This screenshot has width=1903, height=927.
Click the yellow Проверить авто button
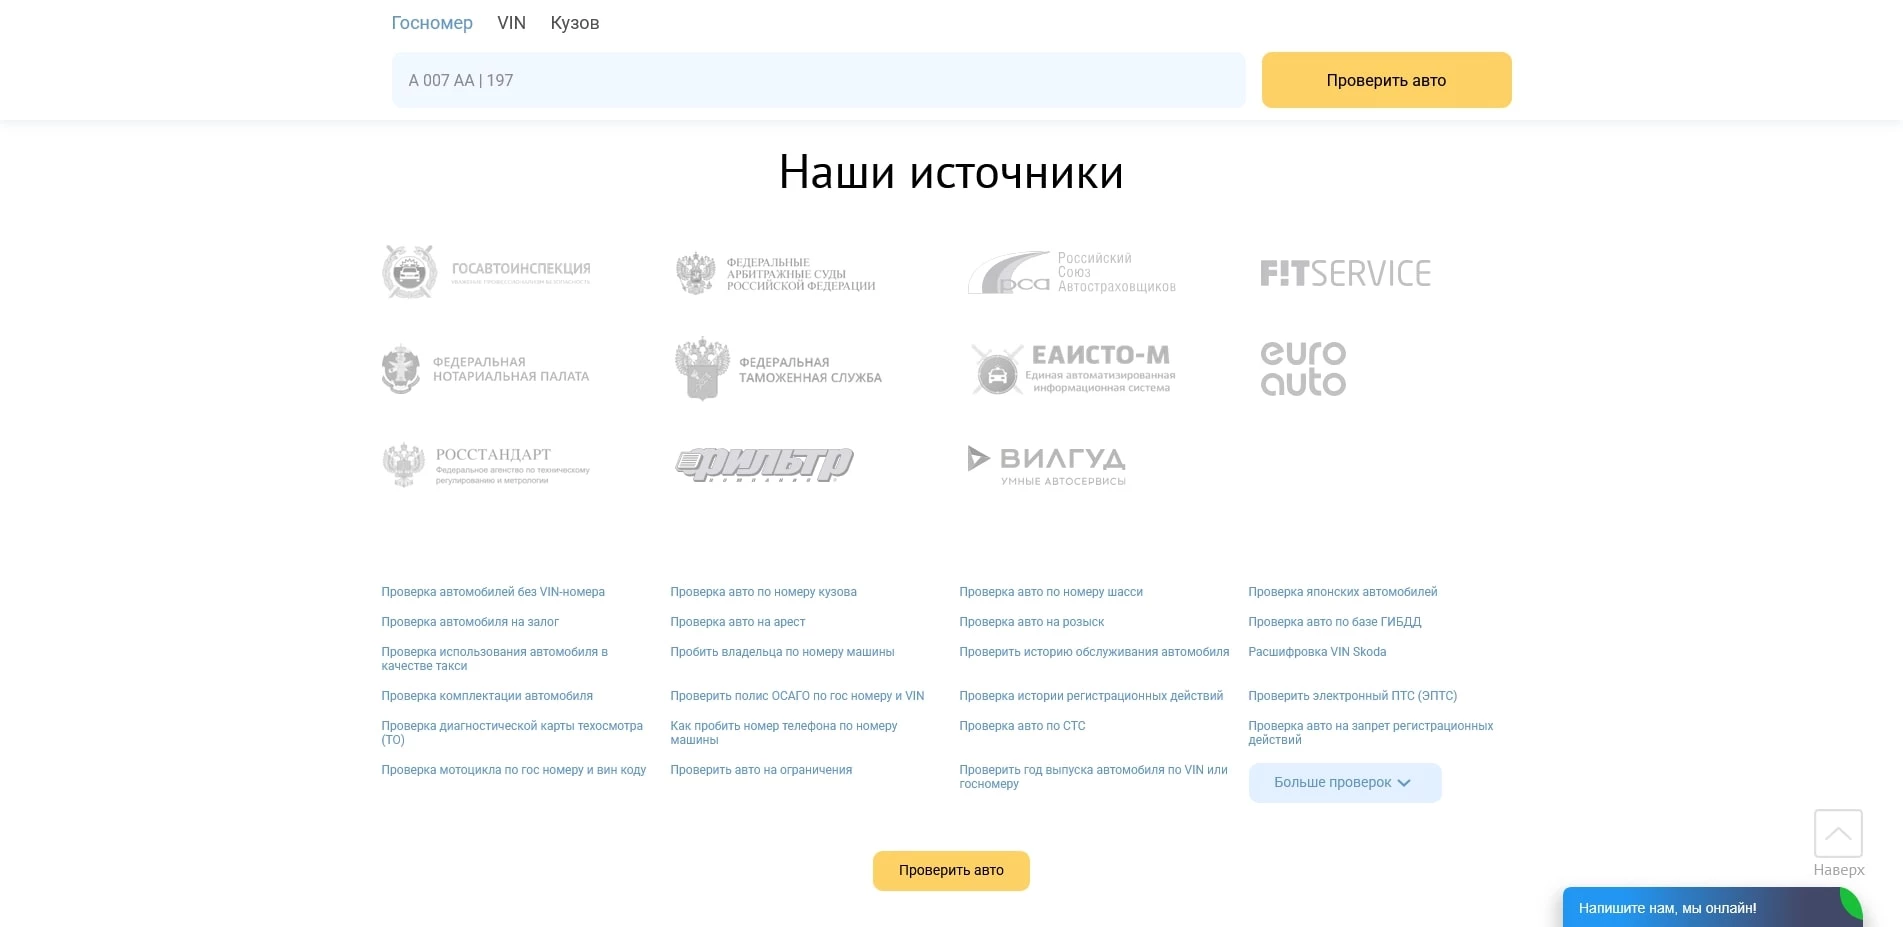pyautogui.click(x=1386, y=80)
